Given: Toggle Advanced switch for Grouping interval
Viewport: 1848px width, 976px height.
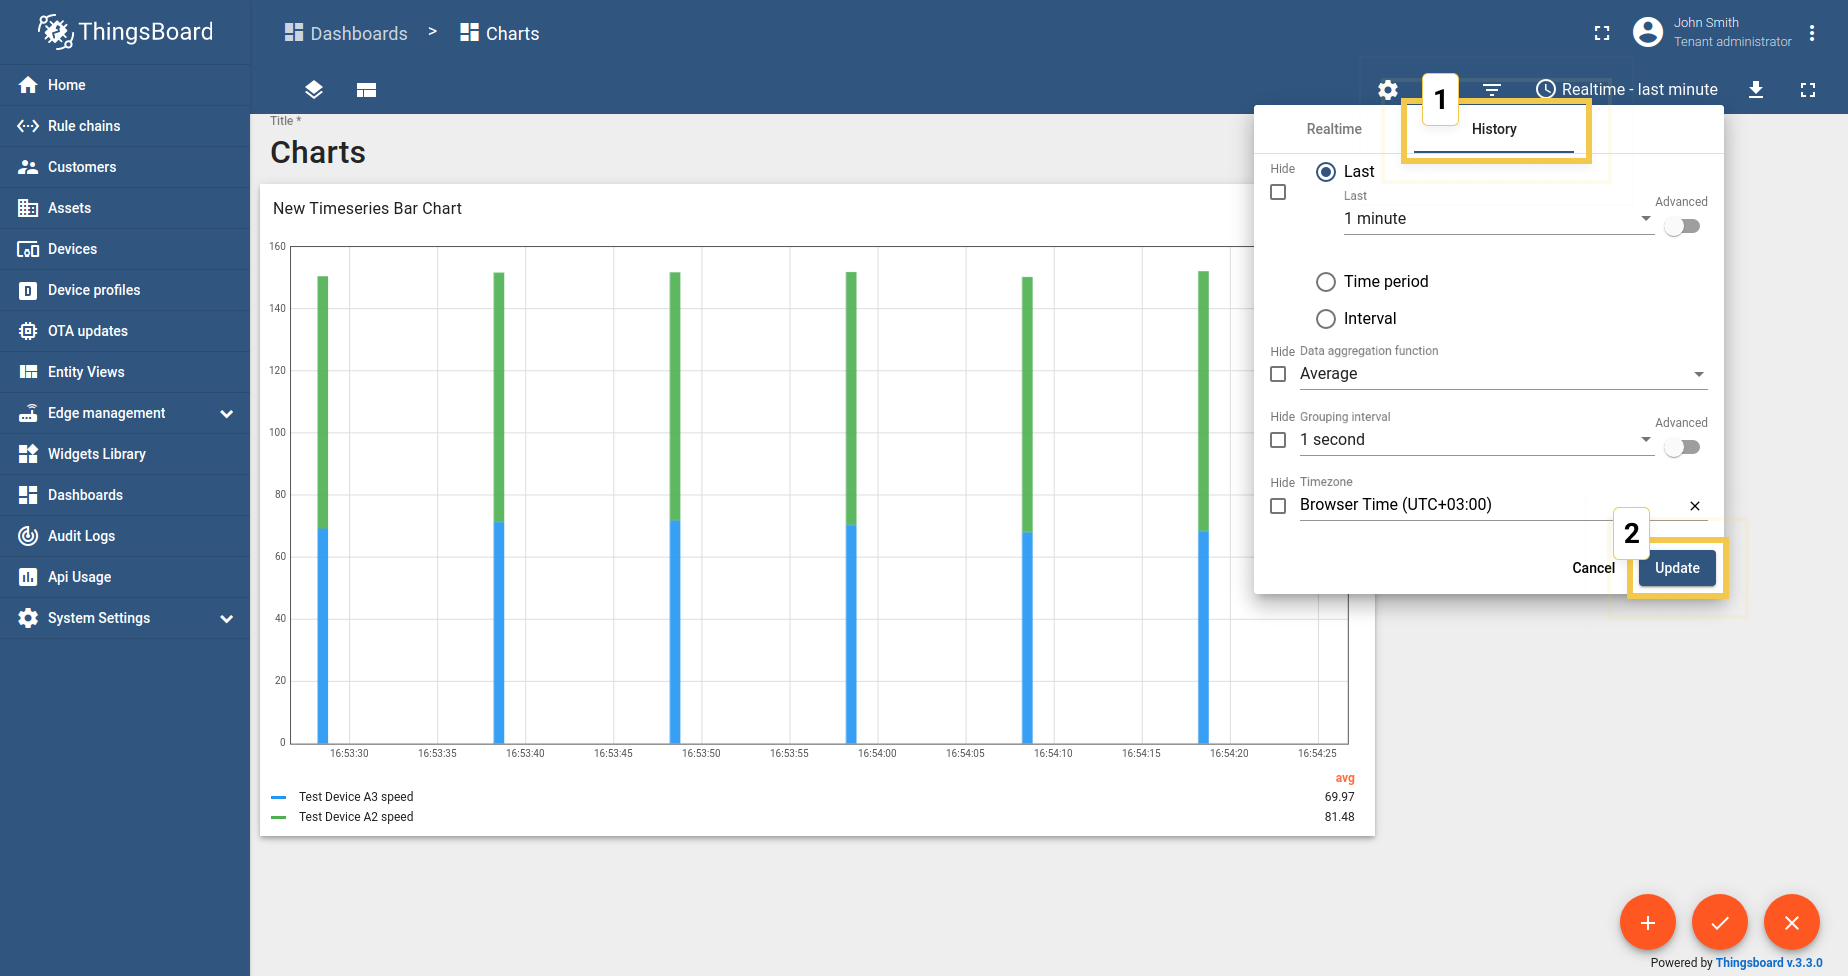Looking at the screenshot, I should click(1681, 447).
